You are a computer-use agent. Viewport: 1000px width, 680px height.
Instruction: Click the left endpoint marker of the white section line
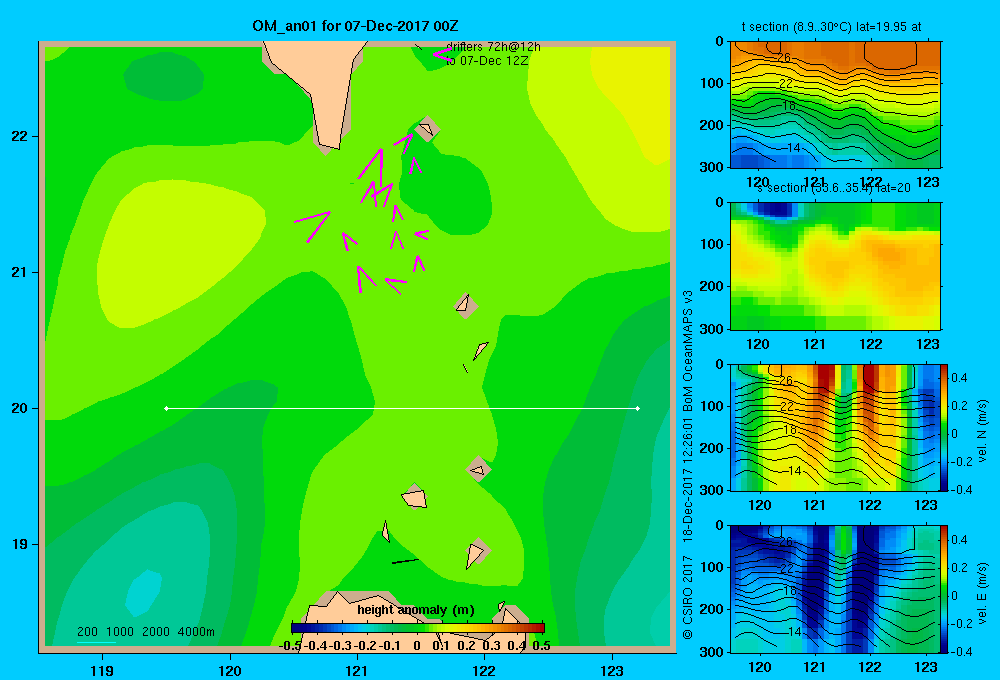coord(166,408)
